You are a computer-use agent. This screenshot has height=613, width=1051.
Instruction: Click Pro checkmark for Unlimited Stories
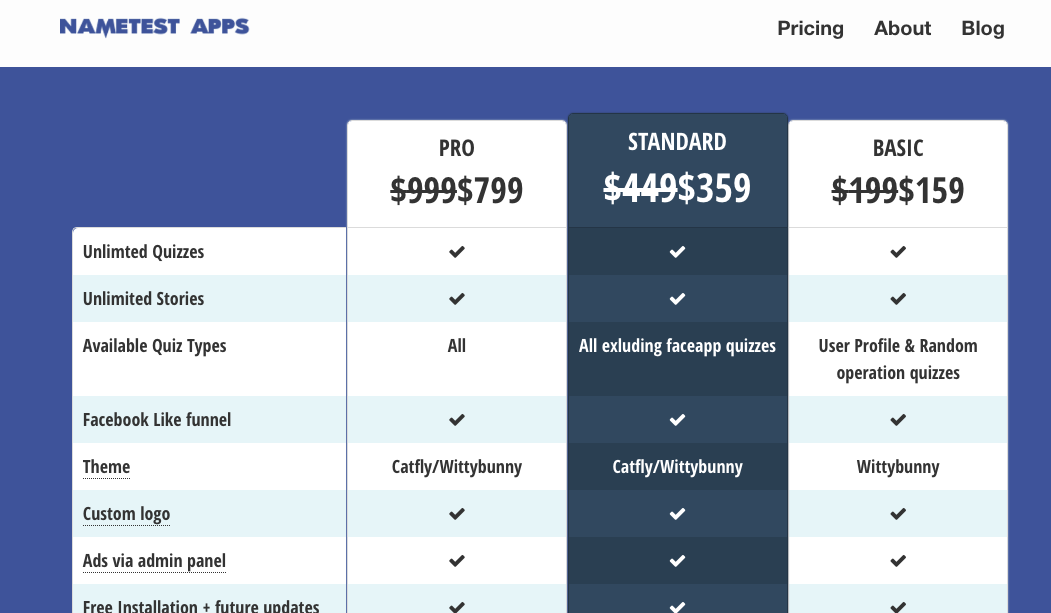[456, 299]
